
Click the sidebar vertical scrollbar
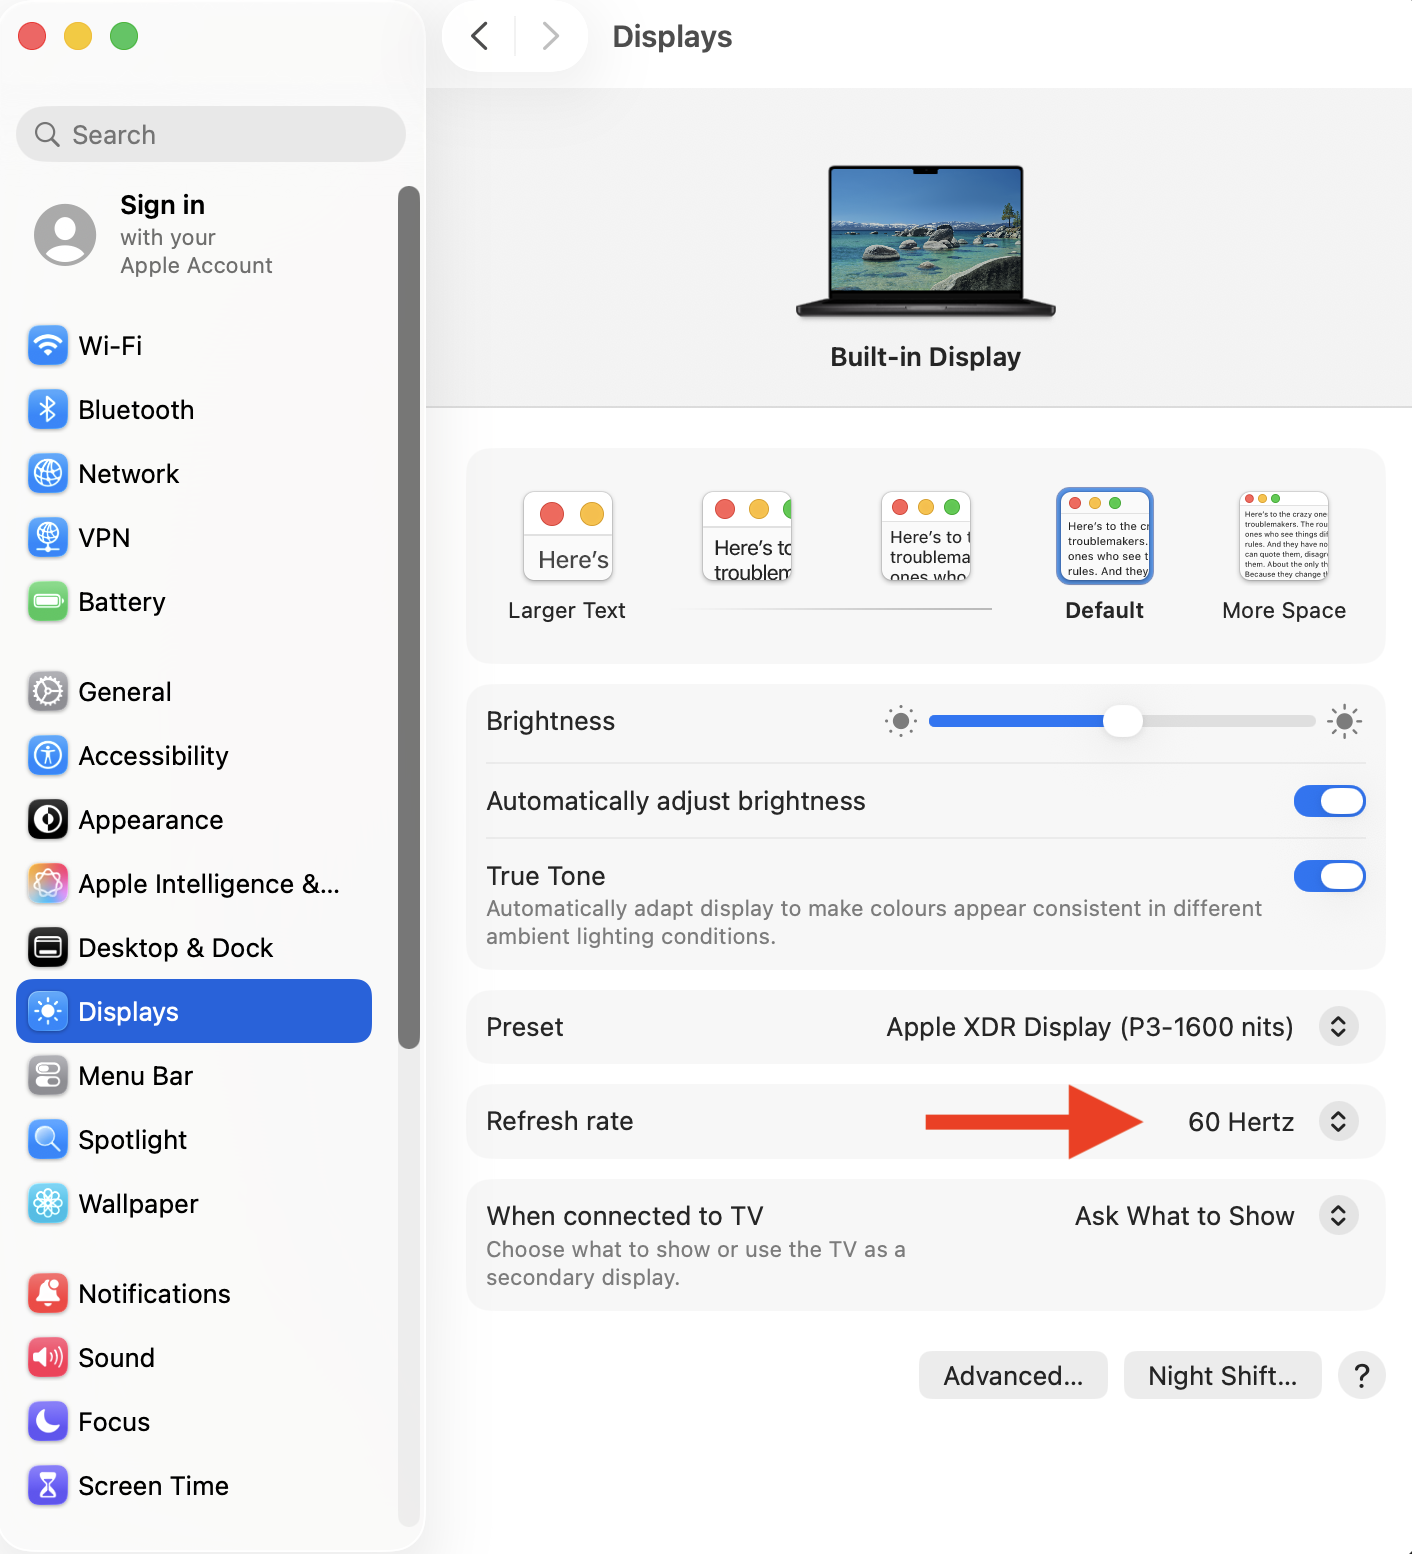click(x=408, y=617)
